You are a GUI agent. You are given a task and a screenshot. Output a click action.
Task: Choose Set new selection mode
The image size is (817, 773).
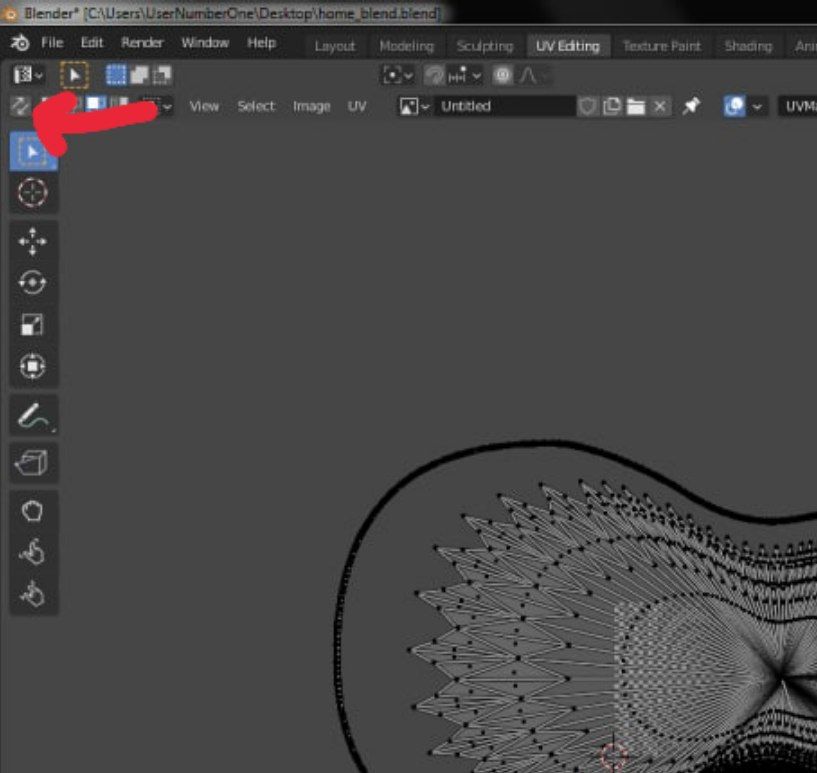pyautogui.click(x=116, y=75)
